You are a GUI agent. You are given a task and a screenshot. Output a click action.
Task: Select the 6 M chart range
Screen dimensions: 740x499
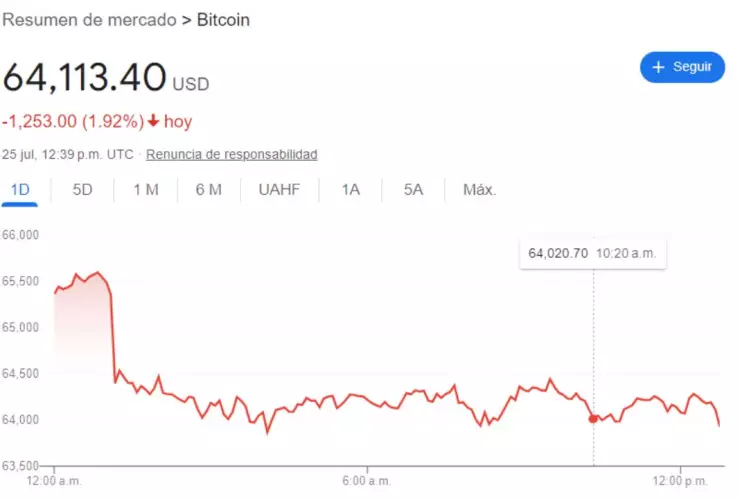point(208,190)
